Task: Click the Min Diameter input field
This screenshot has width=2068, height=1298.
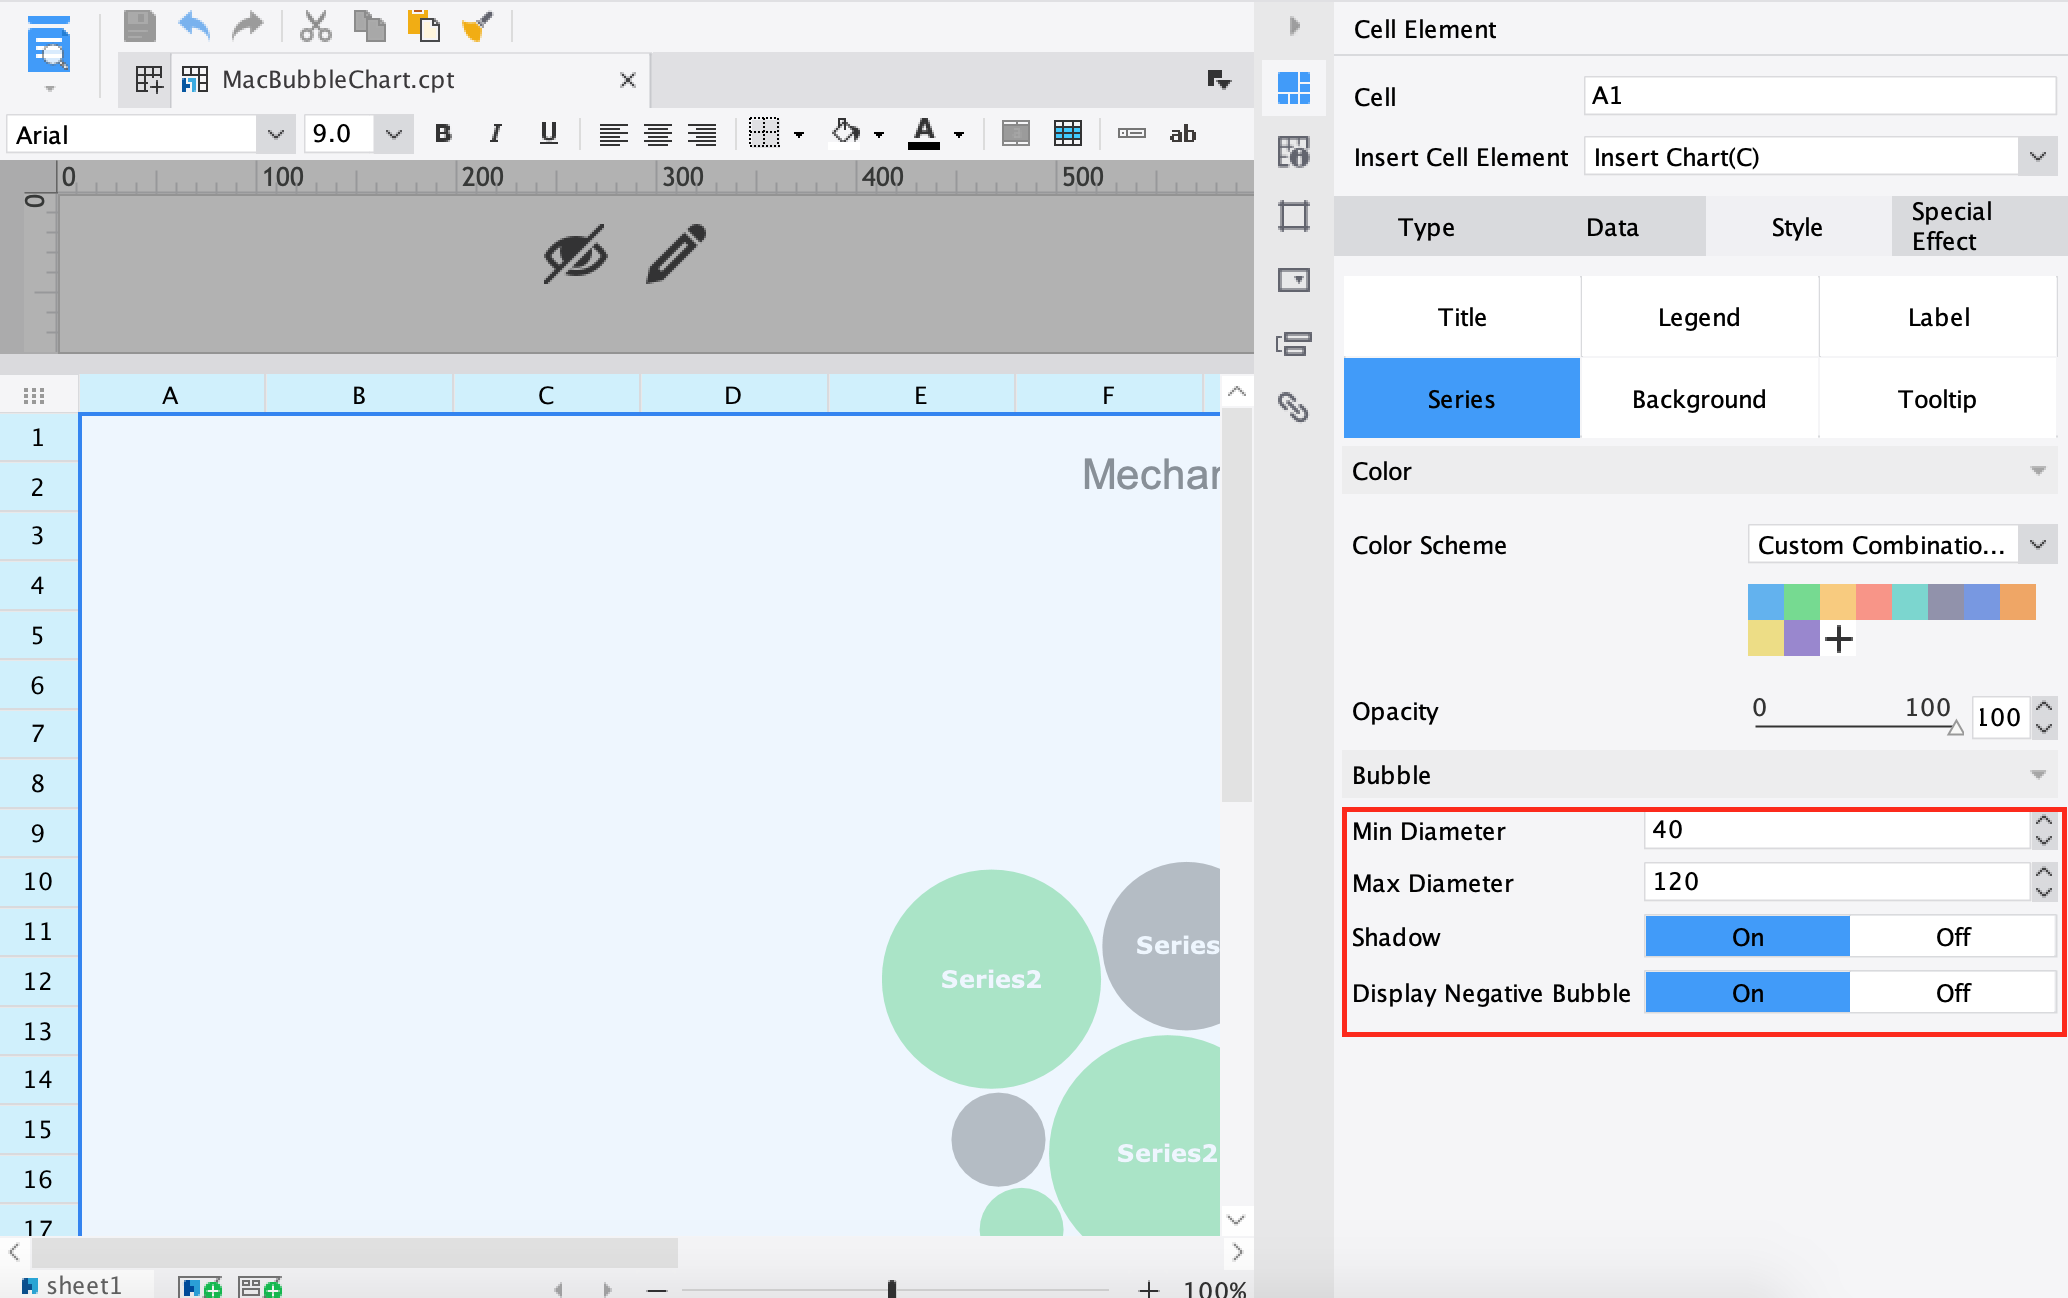Action: (1835, 830)
